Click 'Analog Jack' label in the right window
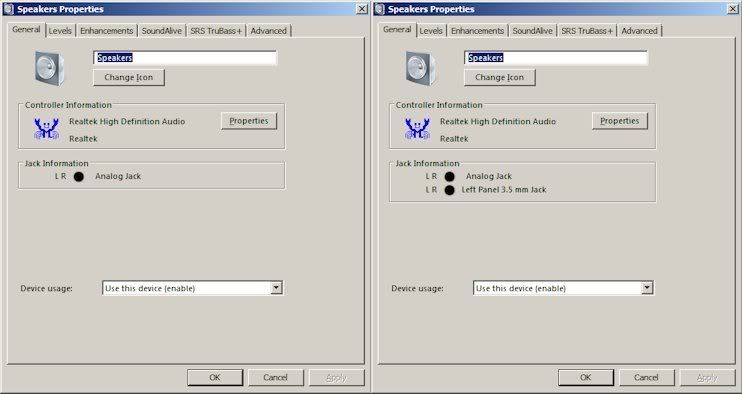Viewport: 742px width, 394px height. tap(489, 176)
